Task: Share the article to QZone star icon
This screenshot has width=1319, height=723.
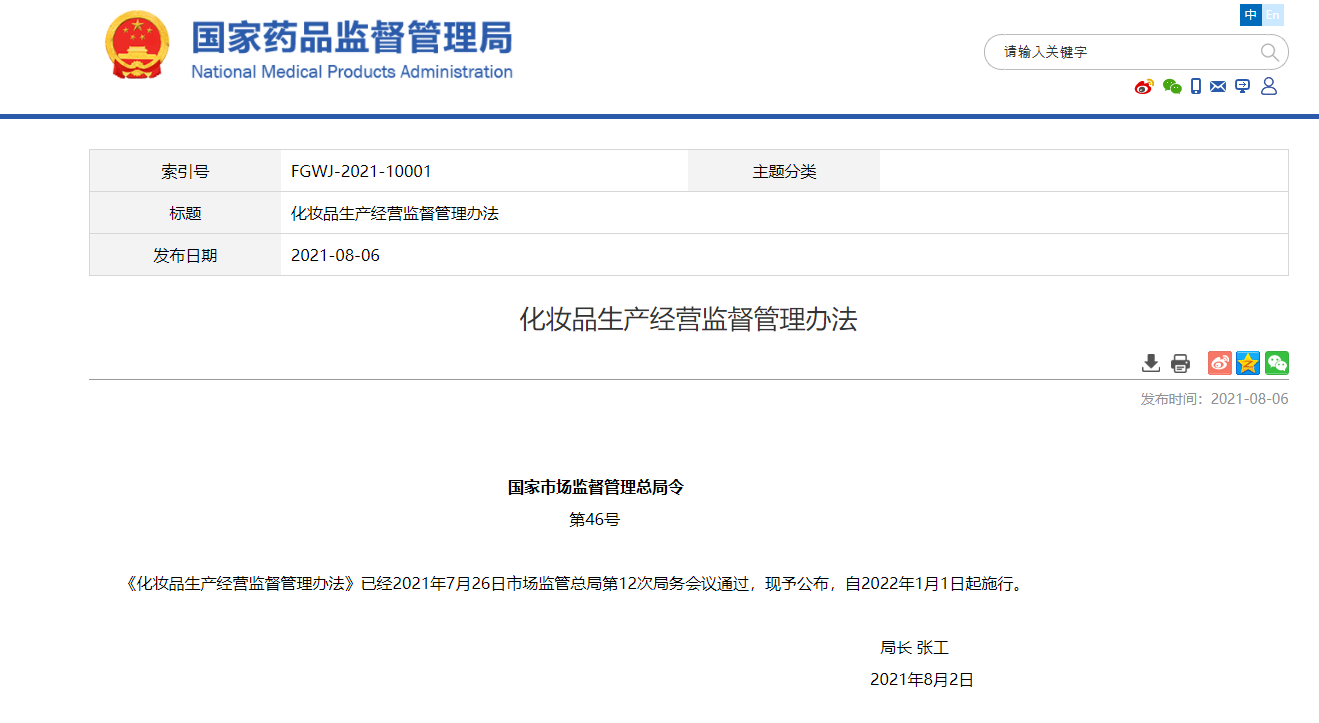Action: pyautogui.click(x=1248, y=363)
